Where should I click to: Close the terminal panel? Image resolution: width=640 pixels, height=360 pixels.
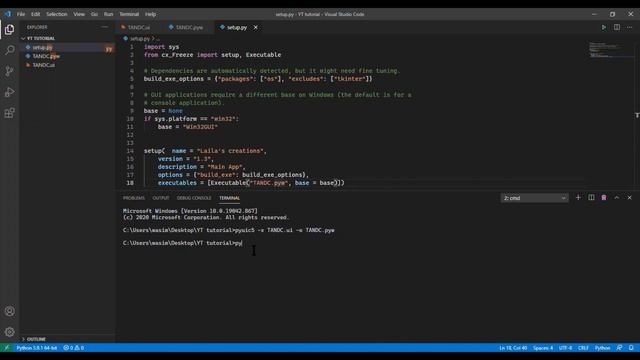(629, 198)
